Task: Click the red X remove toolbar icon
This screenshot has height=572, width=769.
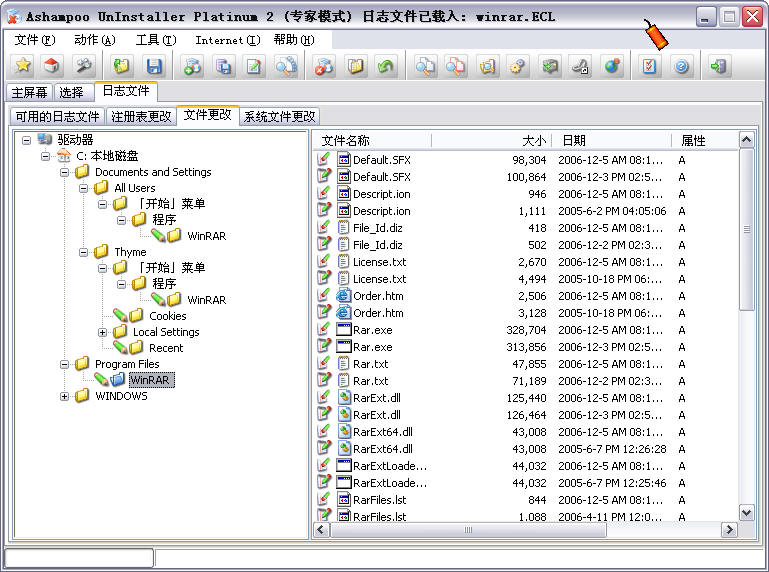Action: click(324, 65)
